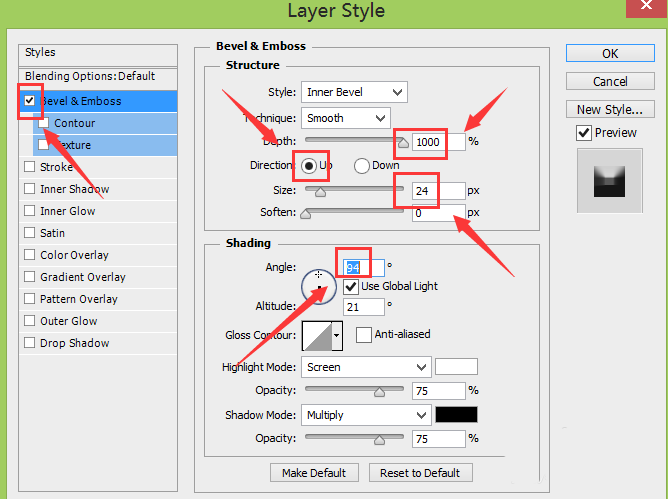668x499 pixels.
Task: Select the Up direction radio button
Action: coord(309,165)
